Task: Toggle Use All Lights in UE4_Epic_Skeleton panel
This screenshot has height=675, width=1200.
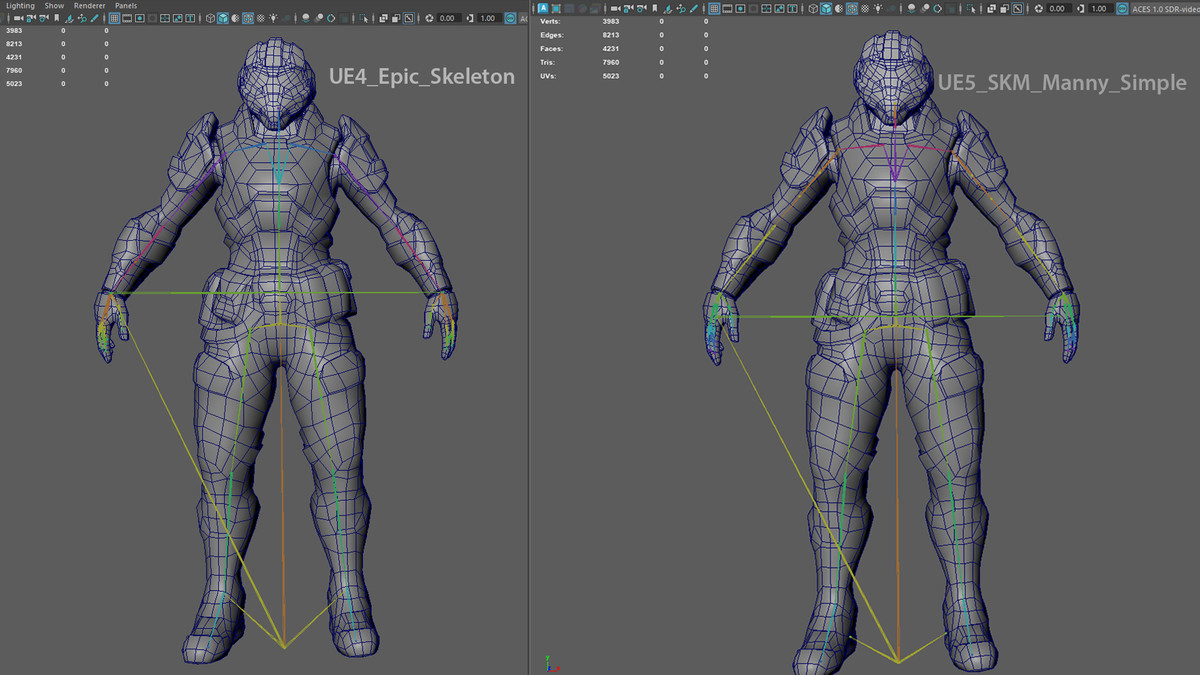Action: [x=274, y=18]
